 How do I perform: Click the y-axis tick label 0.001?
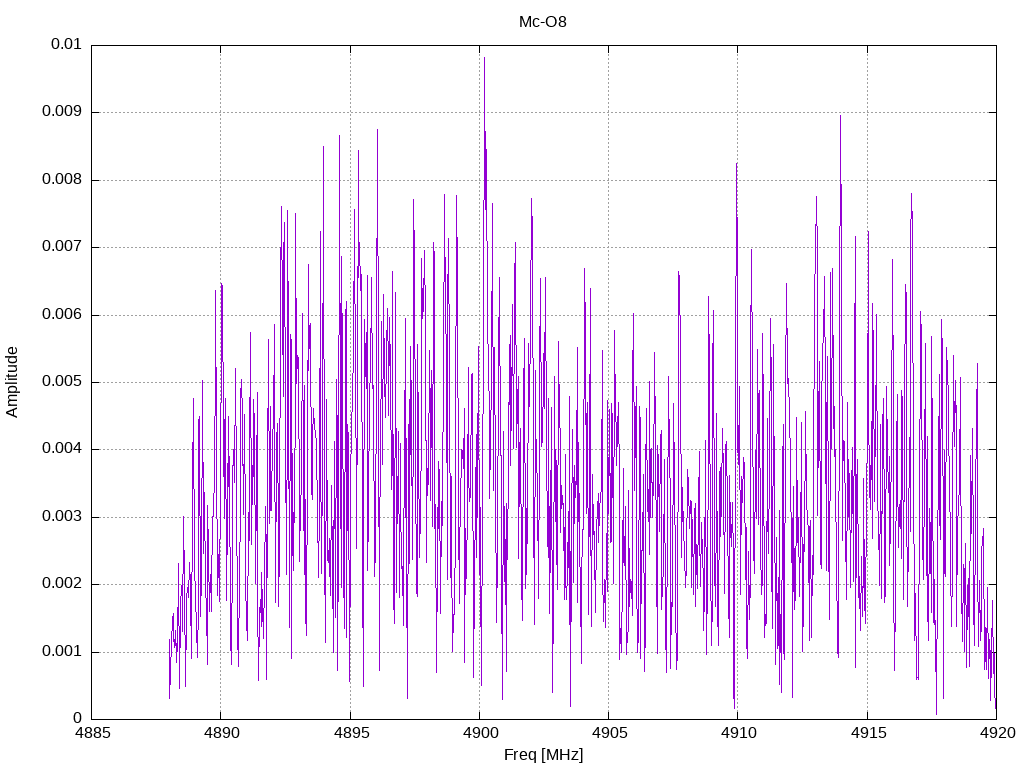pyautogui.click(x=62, y=652)
